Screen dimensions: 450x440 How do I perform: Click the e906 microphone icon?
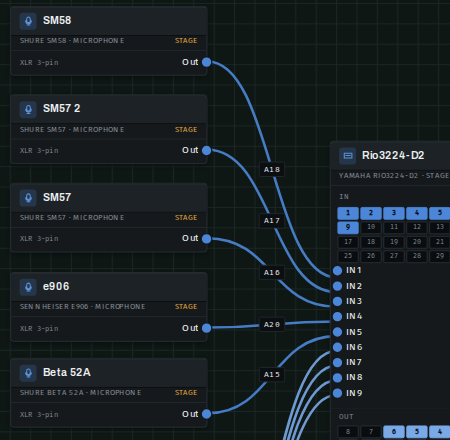[28, 287]
